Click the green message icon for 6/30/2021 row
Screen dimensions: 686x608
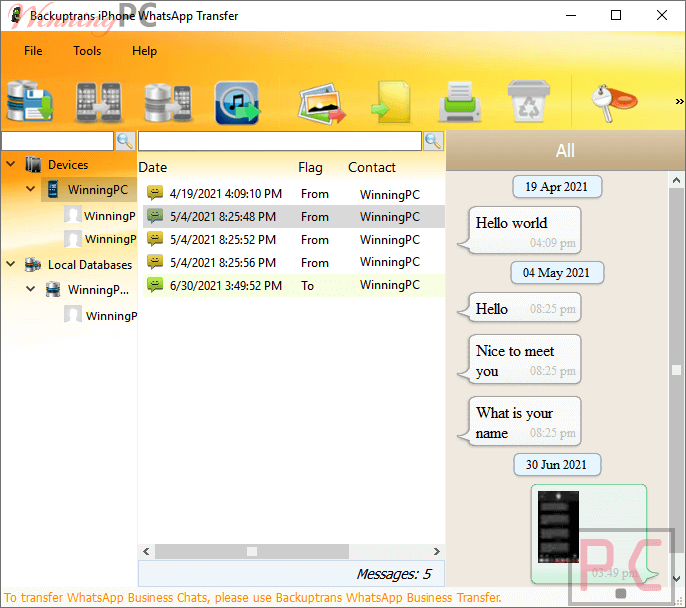[155, 285]
